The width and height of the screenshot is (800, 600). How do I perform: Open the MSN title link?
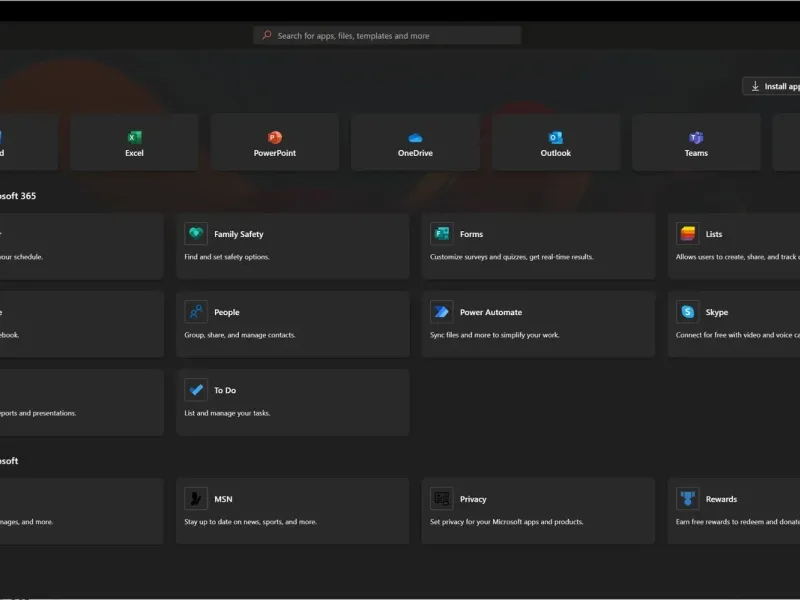point(223,499)
